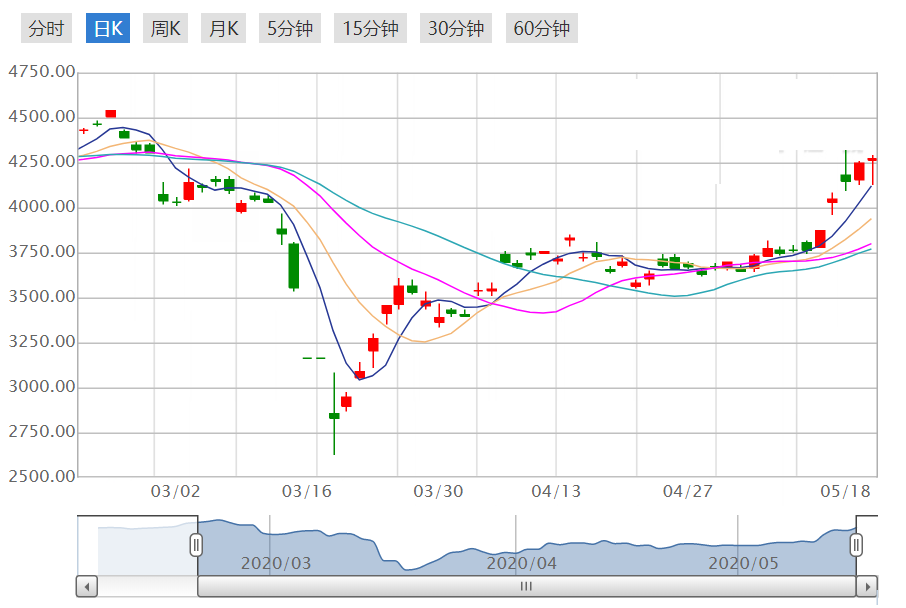
Task: Choose the 15分钟 interval button
Action: pos(370,28)
